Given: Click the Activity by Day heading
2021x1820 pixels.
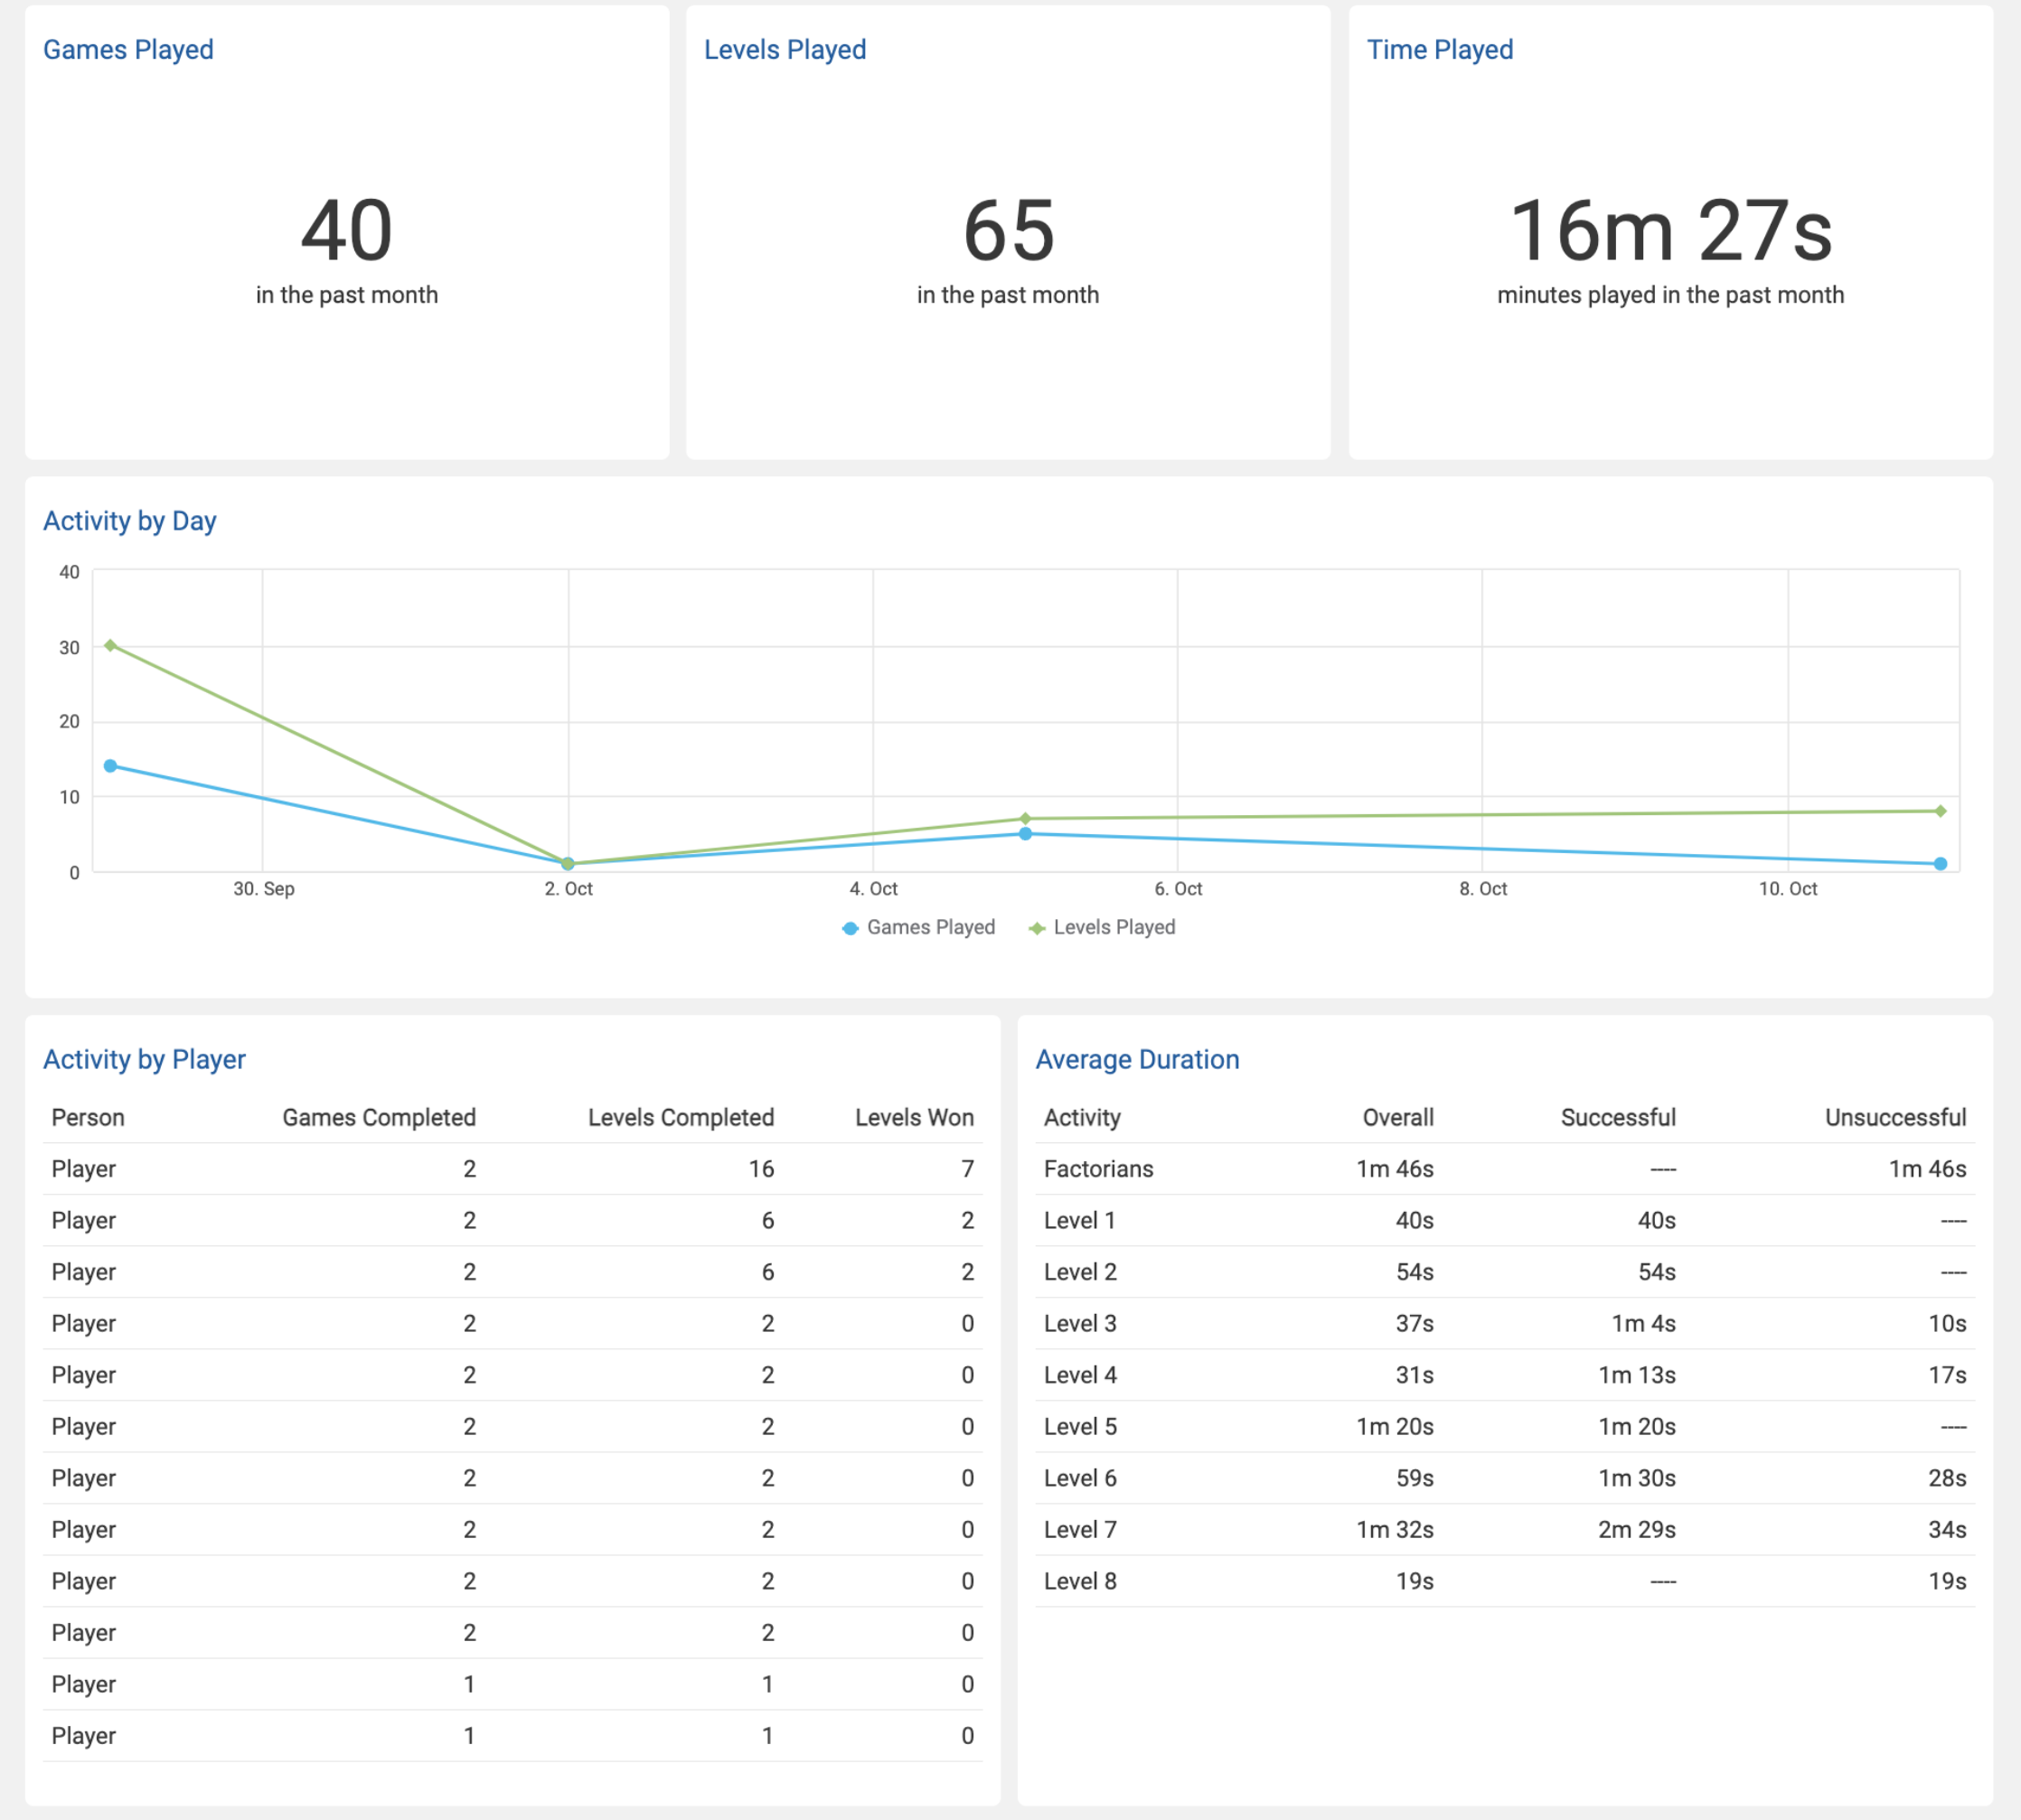Looking at the screenshot, I should pyautogui.click(x=130, y=521).
